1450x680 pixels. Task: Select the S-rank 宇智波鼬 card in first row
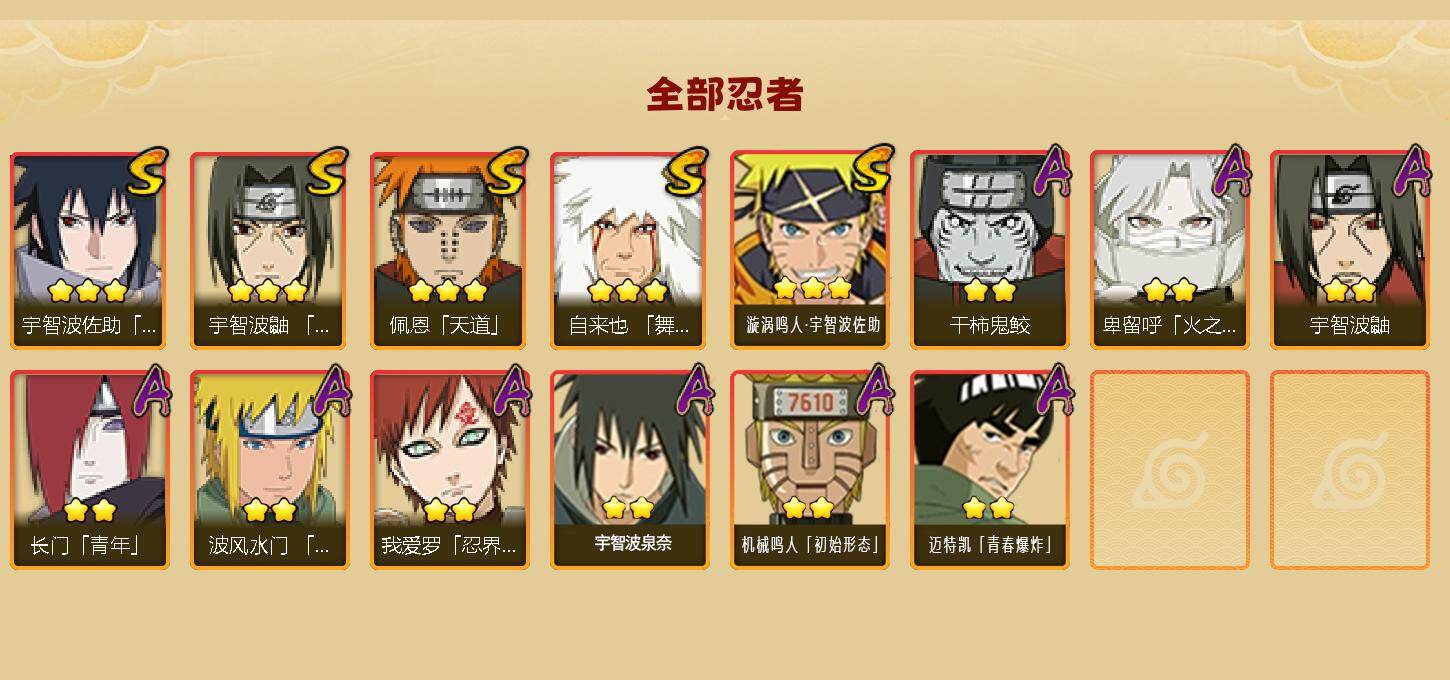tap(269, 250)
